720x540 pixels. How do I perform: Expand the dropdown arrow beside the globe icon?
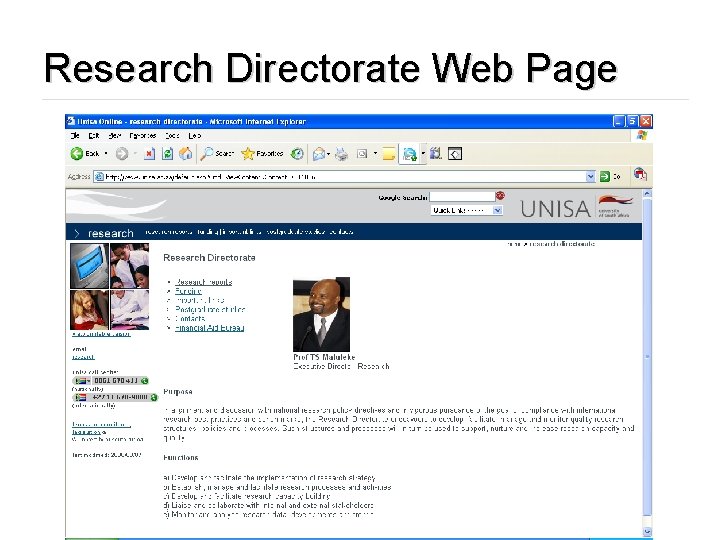[x=423, y=153]
